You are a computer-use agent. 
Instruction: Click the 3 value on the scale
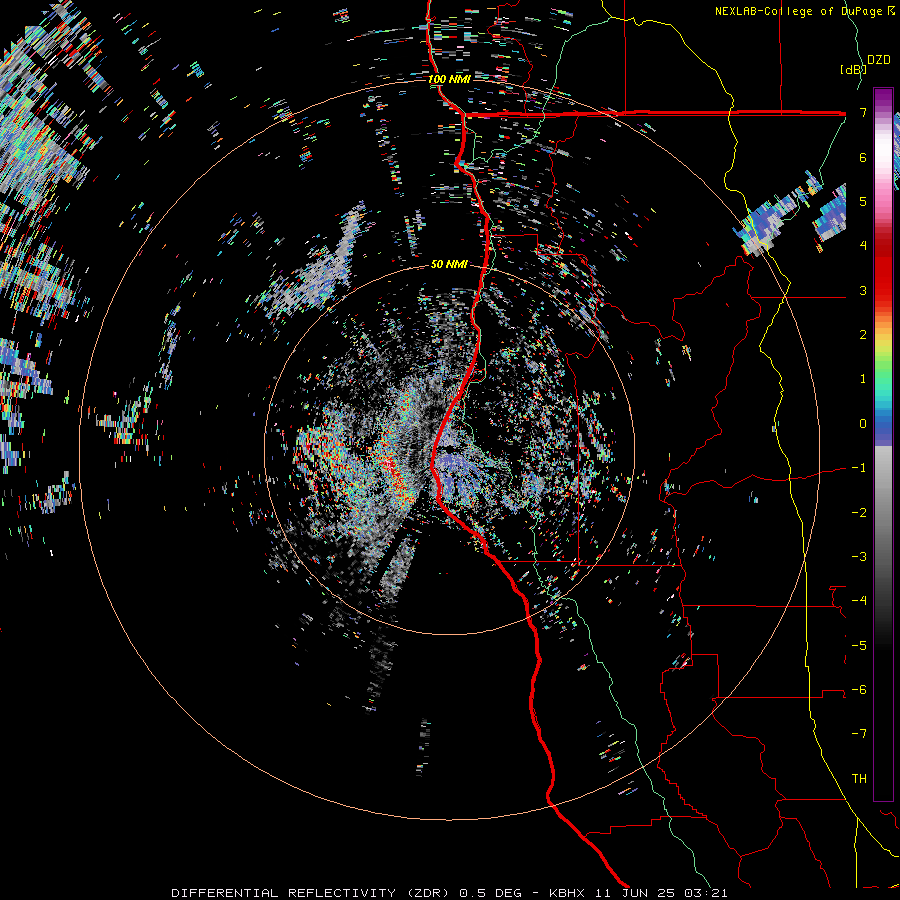[863, 290]
